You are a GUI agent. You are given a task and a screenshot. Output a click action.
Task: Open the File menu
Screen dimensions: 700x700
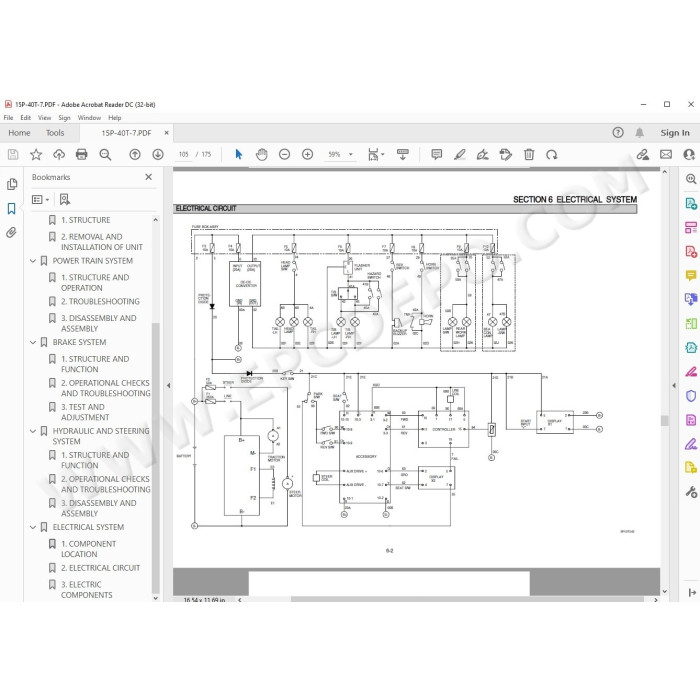8,118
